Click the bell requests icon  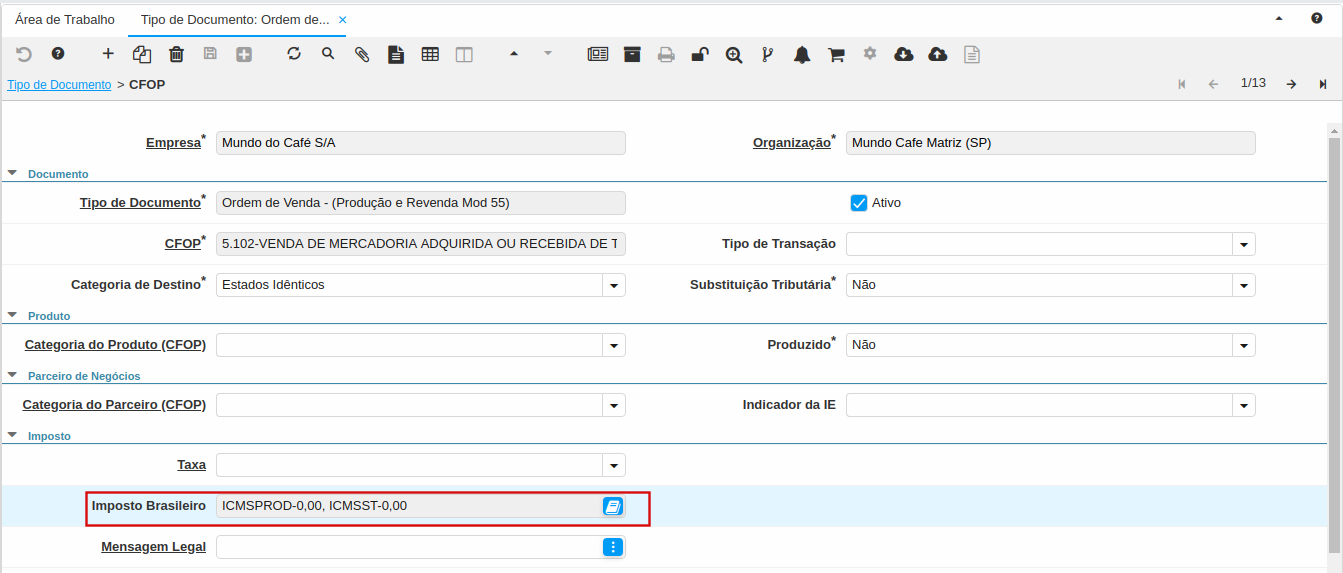click(x=802, y=54)
